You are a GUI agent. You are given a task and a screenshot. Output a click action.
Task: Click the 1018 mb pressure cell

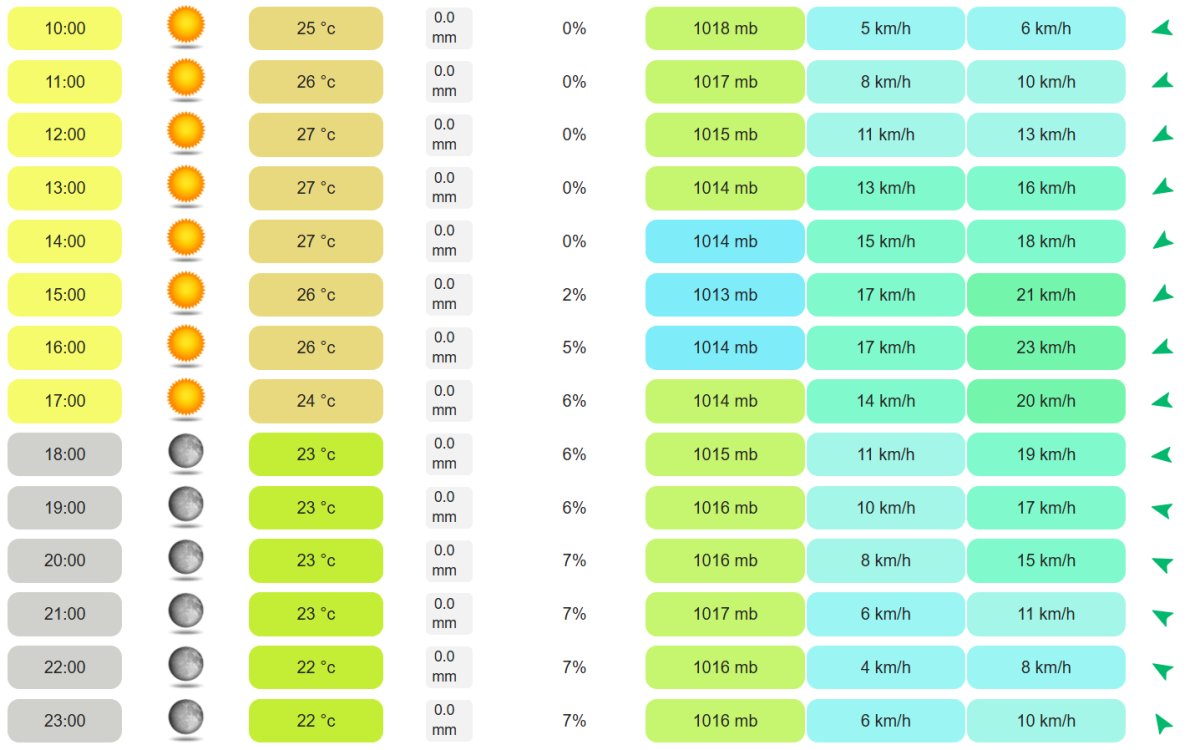[x=725, y=28]
